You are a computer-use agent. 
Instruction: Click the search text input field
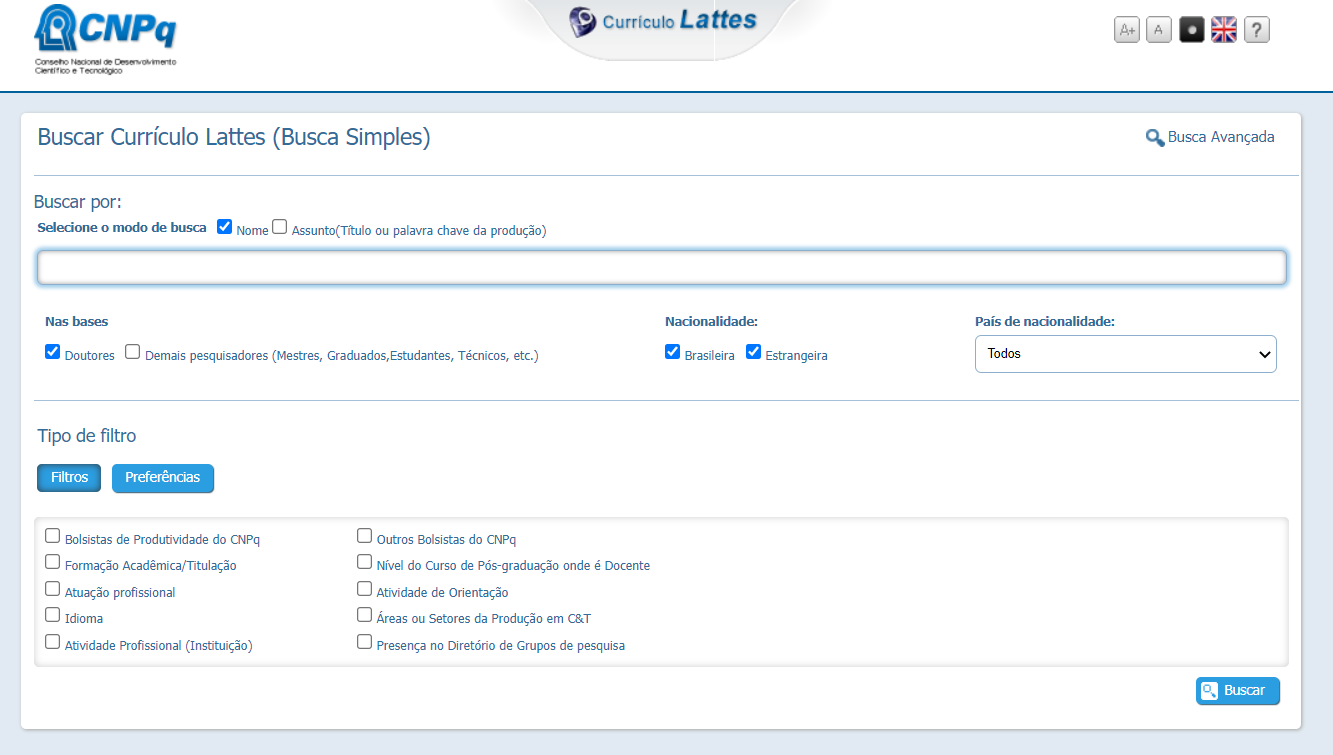click(x=661, y=268)
